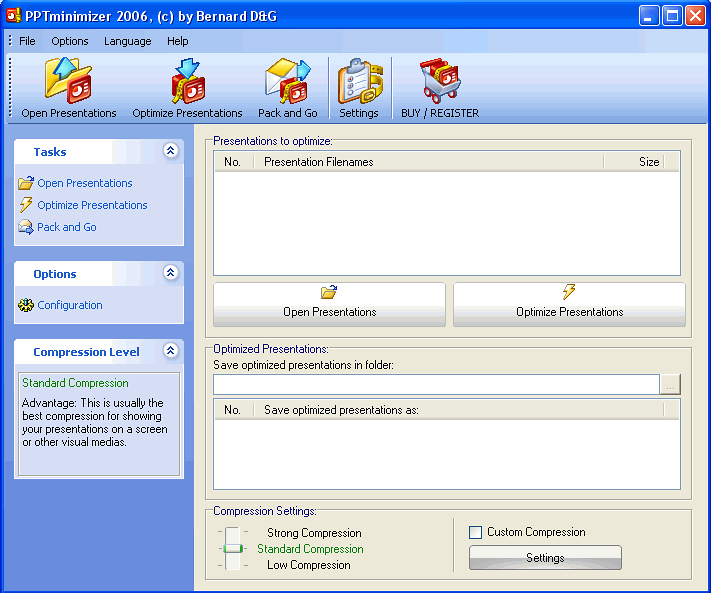
Task: Collapse the Tasks panel
Action: [x=170, y=151]
